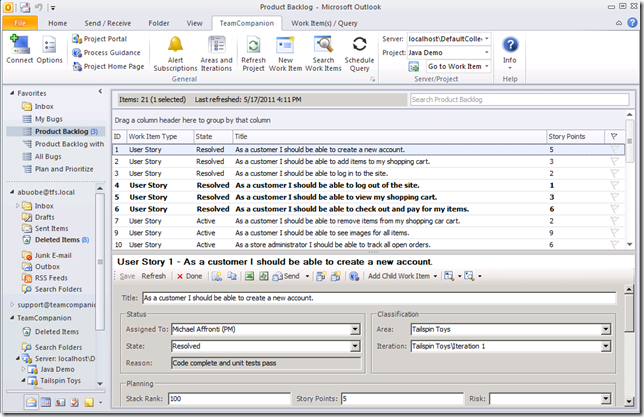Switch to Notes in the navigation bar

(89, 402)
